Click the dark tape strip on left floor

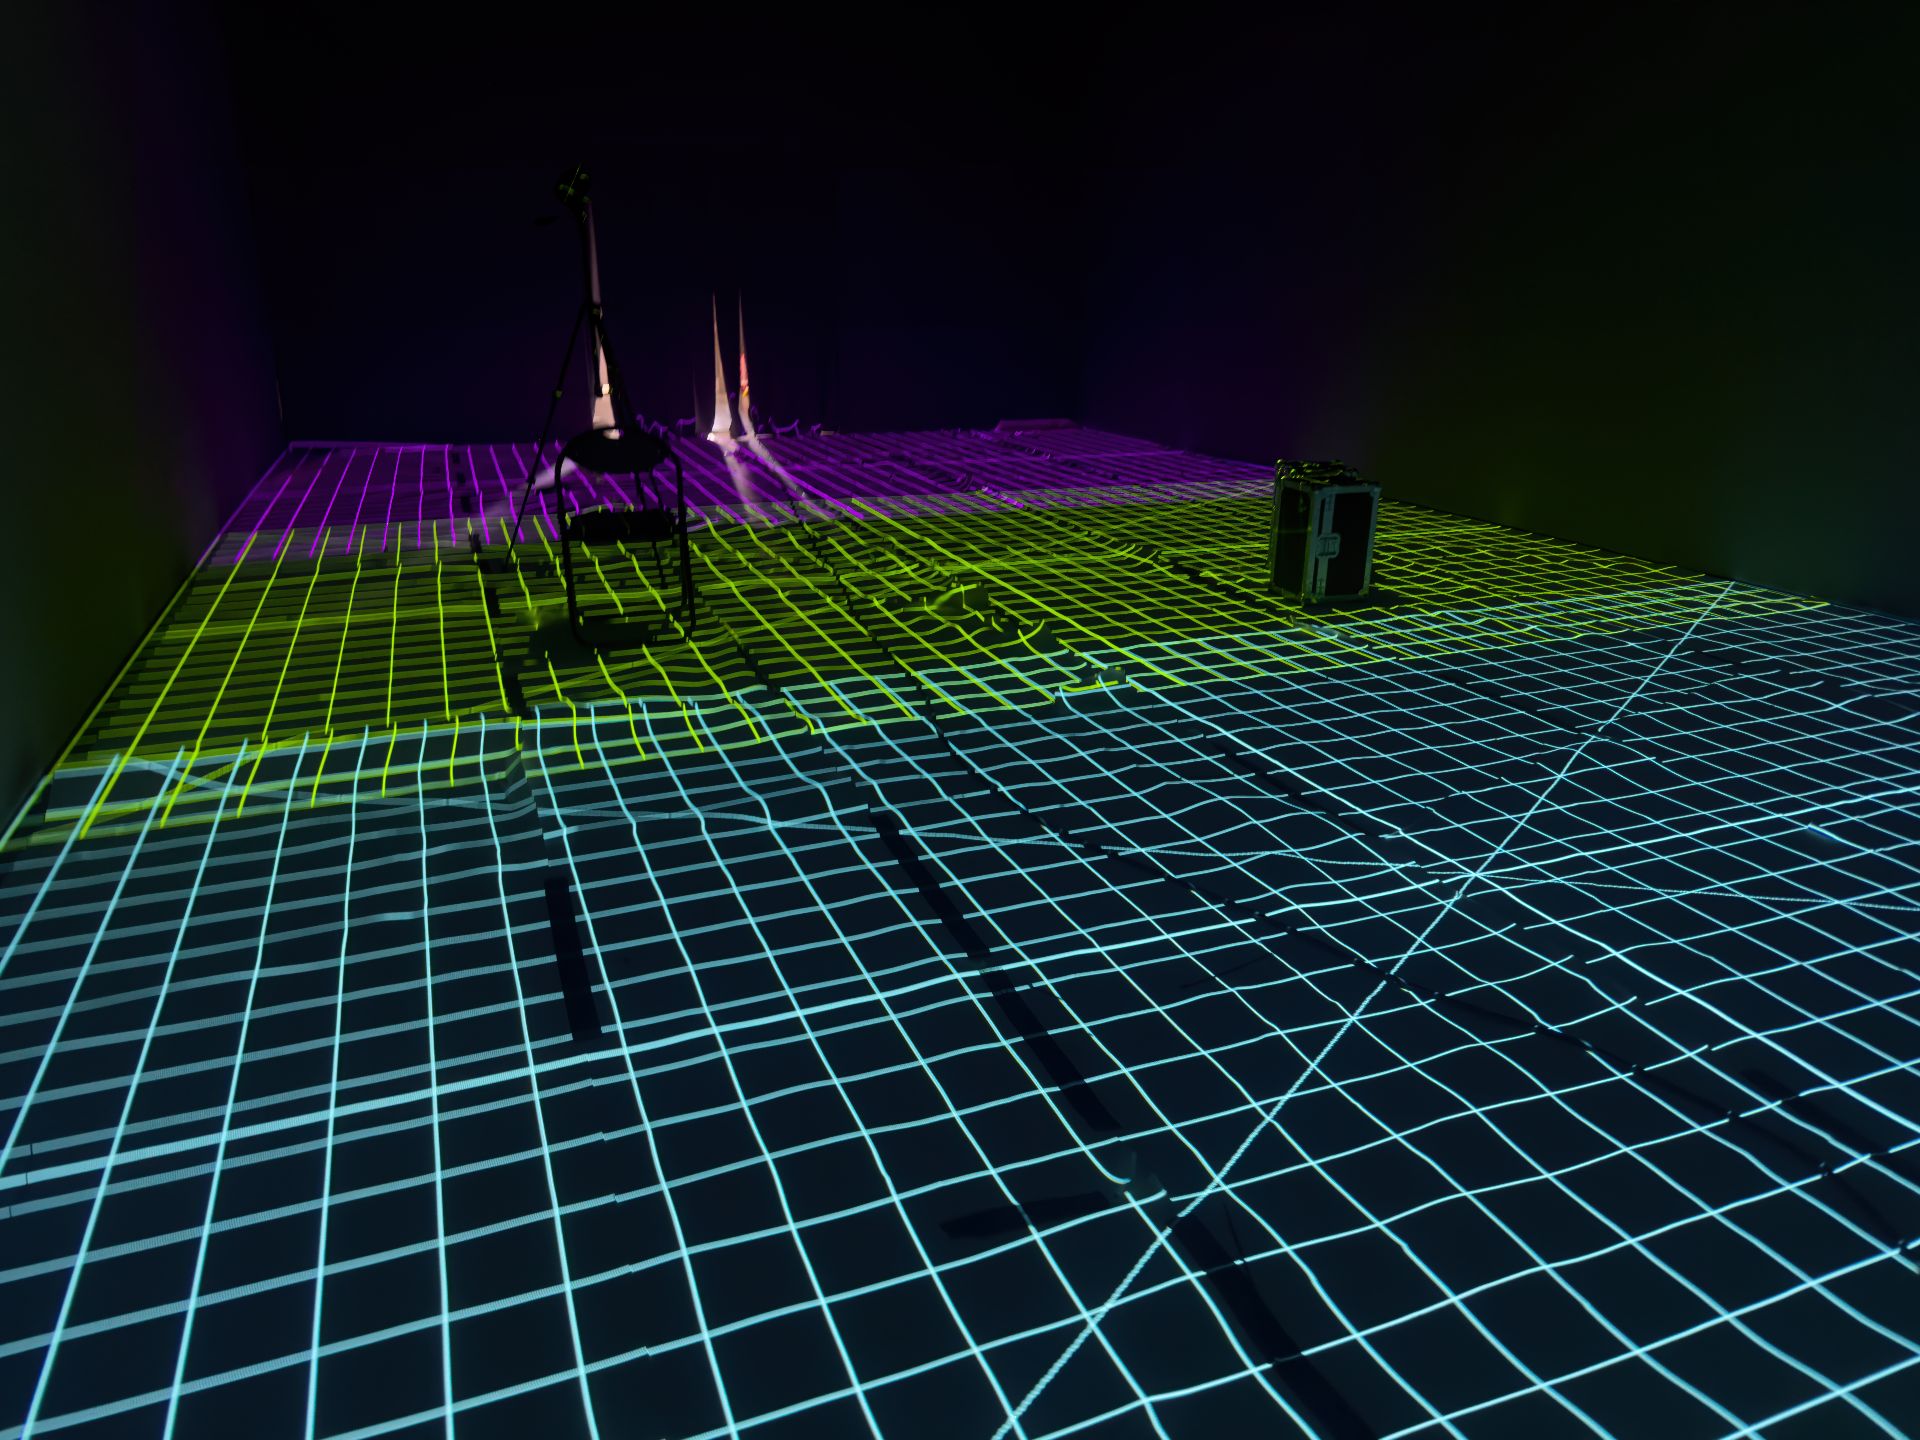pos(572,958)
